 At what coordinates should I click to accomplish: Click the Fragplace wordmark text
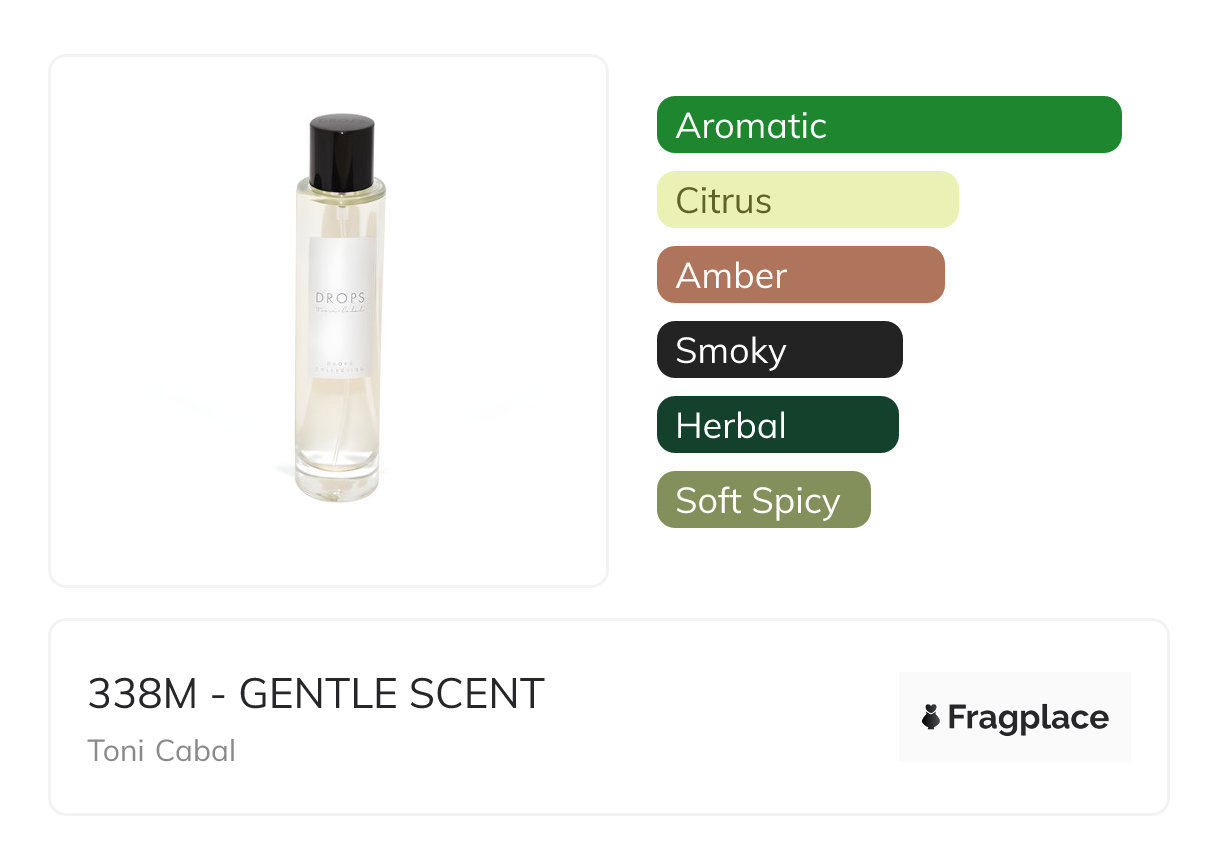click(x=1028, y=717)
